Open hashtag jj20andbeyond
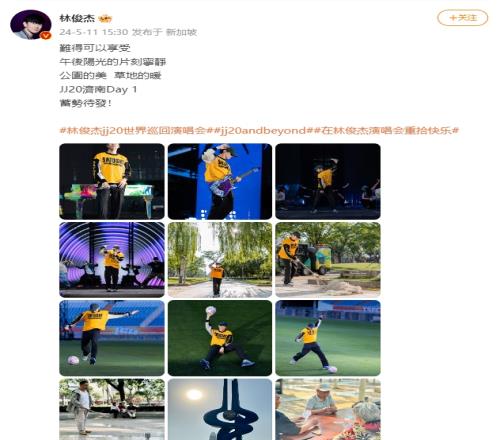Image resolution: width=500 pixels, height=440 pixels. pyautogui.click(x=263, y=130)
